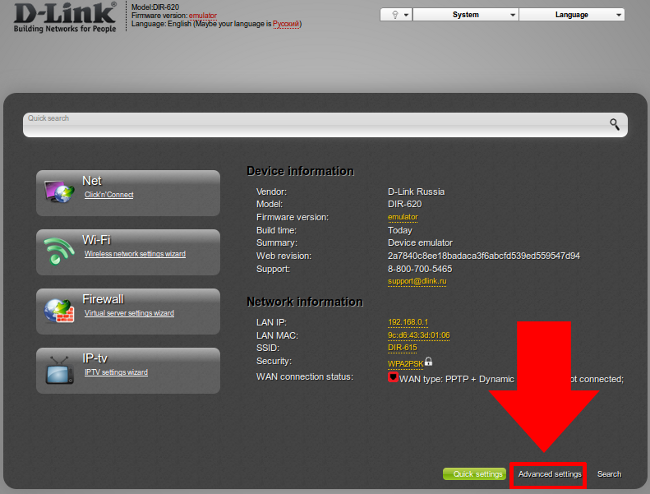Click emulator link in Device information
650x494 pixels.
pyautogui.click(x=403, y=217)
